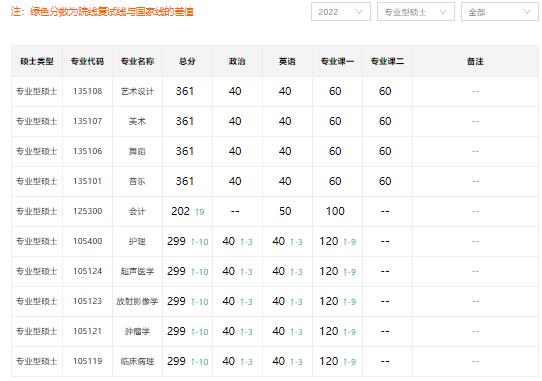Expand the 全部 filter dropdown
542x381 pixels.
tap(499, 12)
